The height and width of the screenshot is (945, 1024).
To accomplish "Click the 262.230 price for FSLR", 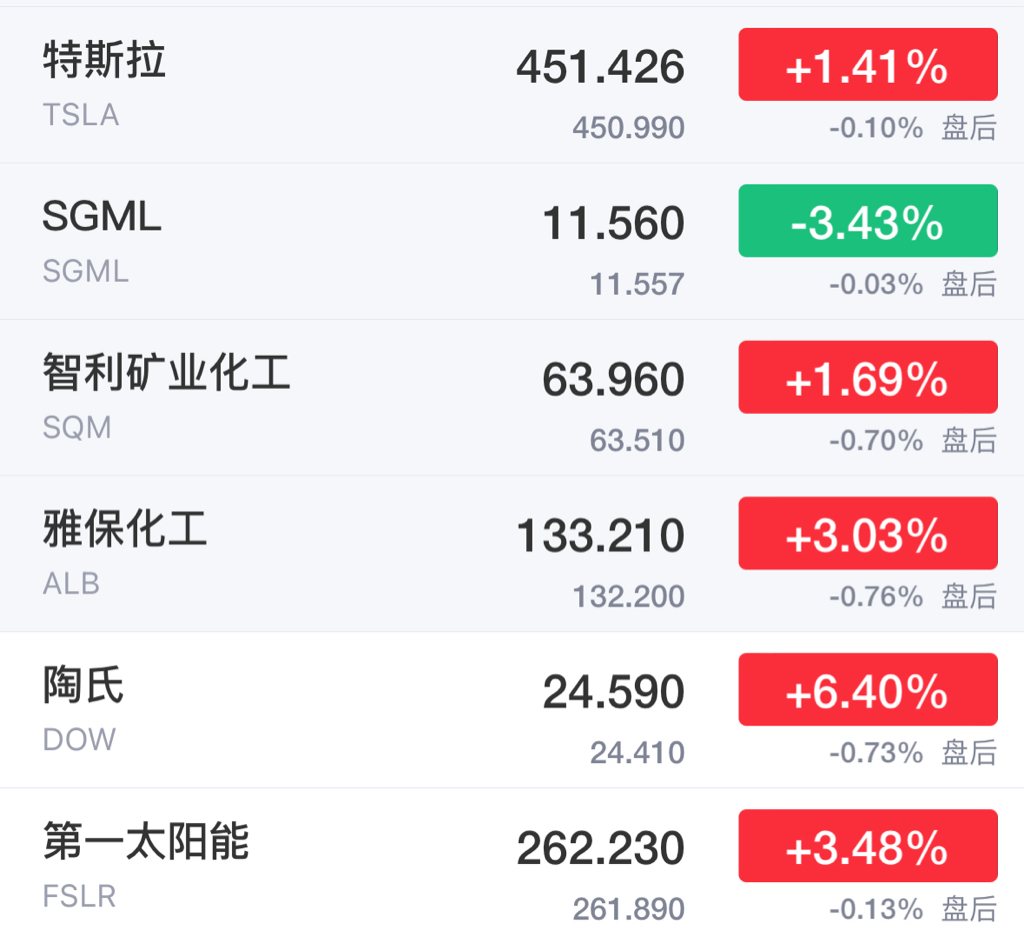I will click(x=600, y=848).
